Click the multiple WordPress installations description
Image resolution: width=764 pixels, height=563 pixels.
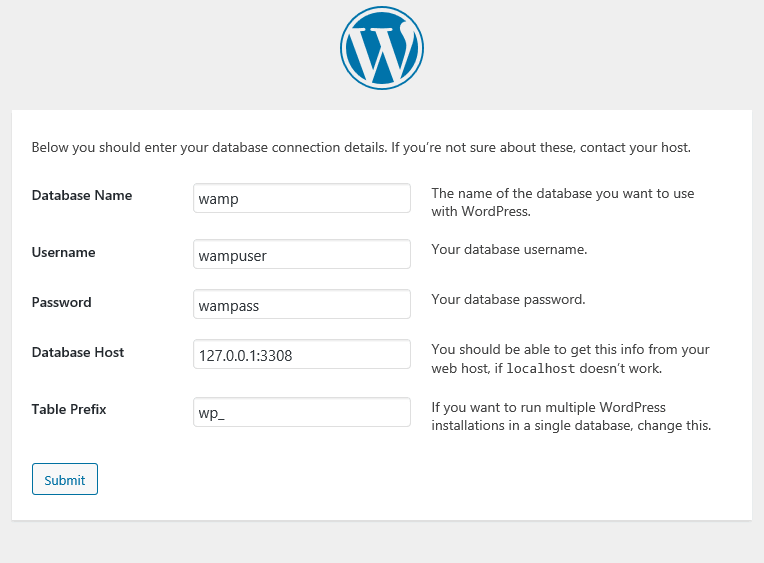(x=571, y=416)
